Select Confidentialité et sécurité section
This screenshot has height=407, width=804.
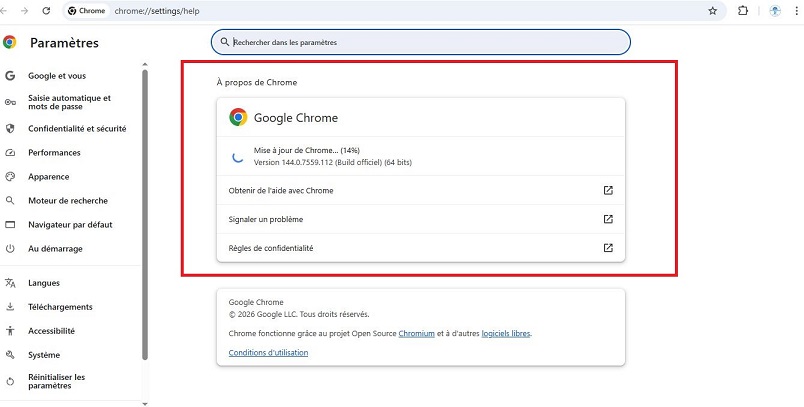click(77, 129)
